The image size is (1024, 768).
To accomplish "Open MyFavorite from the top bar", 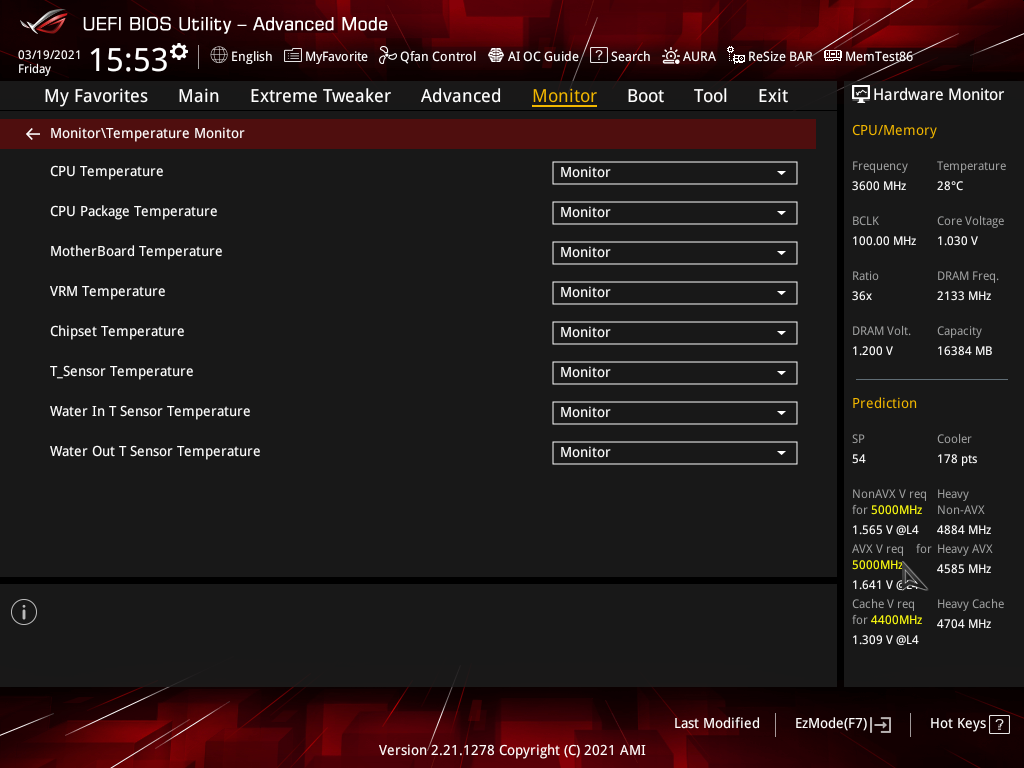I will coord(336,56).
